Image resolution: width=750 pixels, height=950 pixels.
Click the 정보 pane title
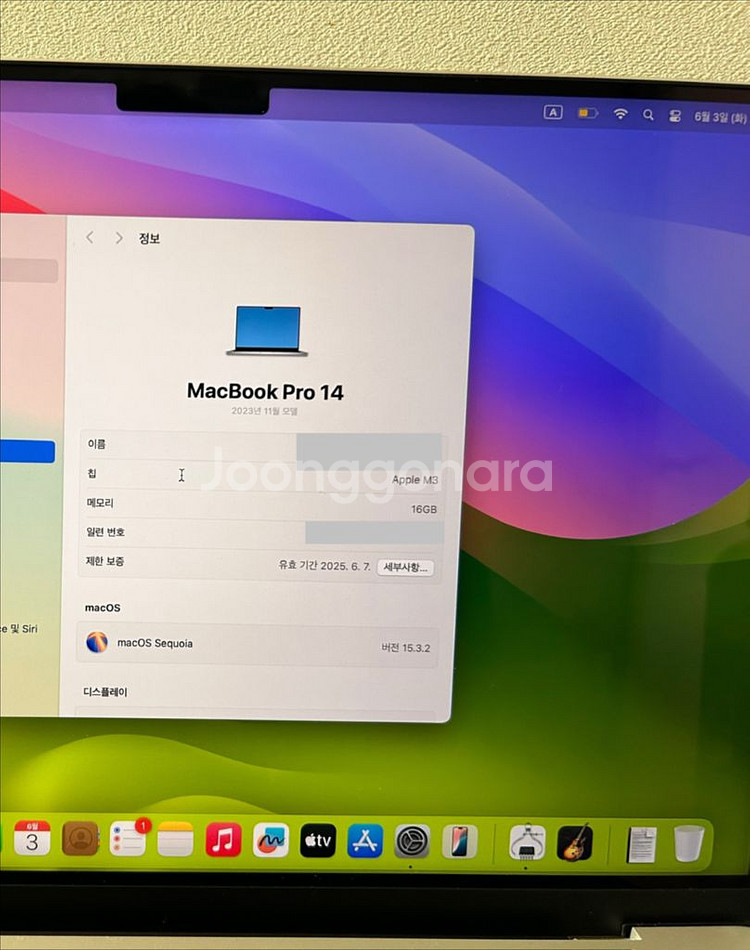click(x=149, y=238)
